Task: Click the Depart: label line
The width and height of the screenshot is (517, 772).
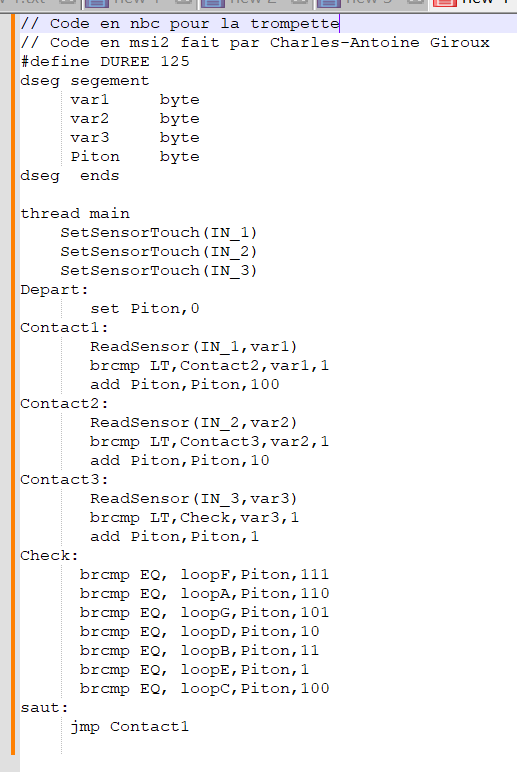Action: 54,290
